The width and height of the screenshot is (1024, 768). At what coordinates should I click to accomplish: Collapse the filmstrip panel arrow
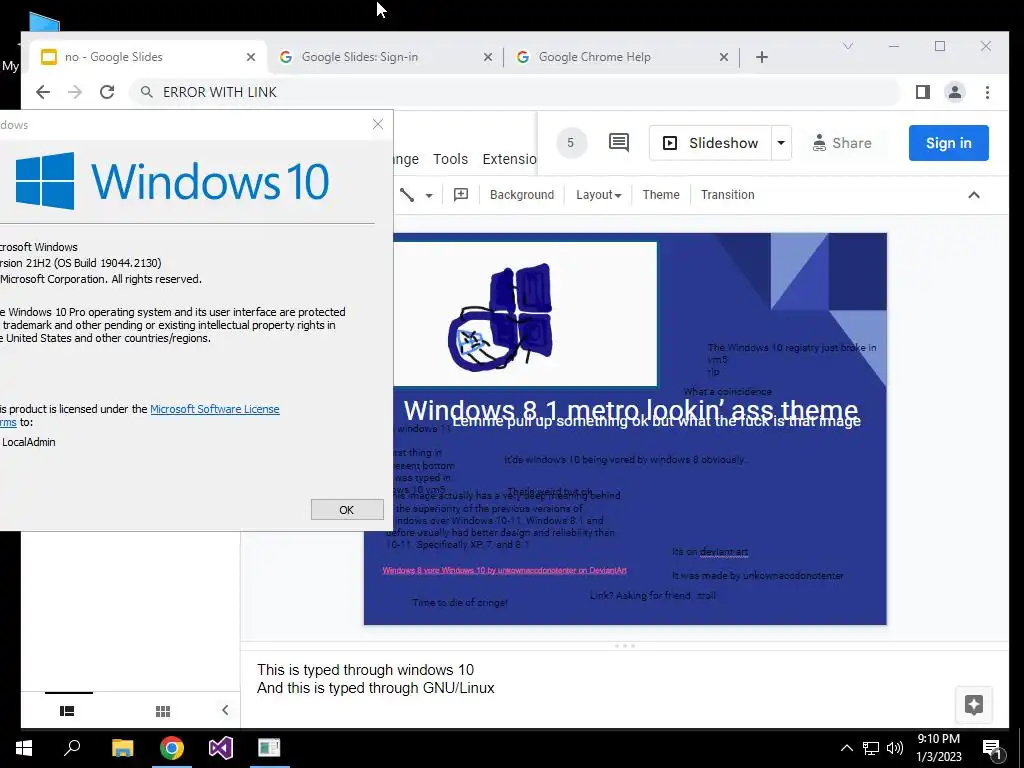click(x=225, y=710)
